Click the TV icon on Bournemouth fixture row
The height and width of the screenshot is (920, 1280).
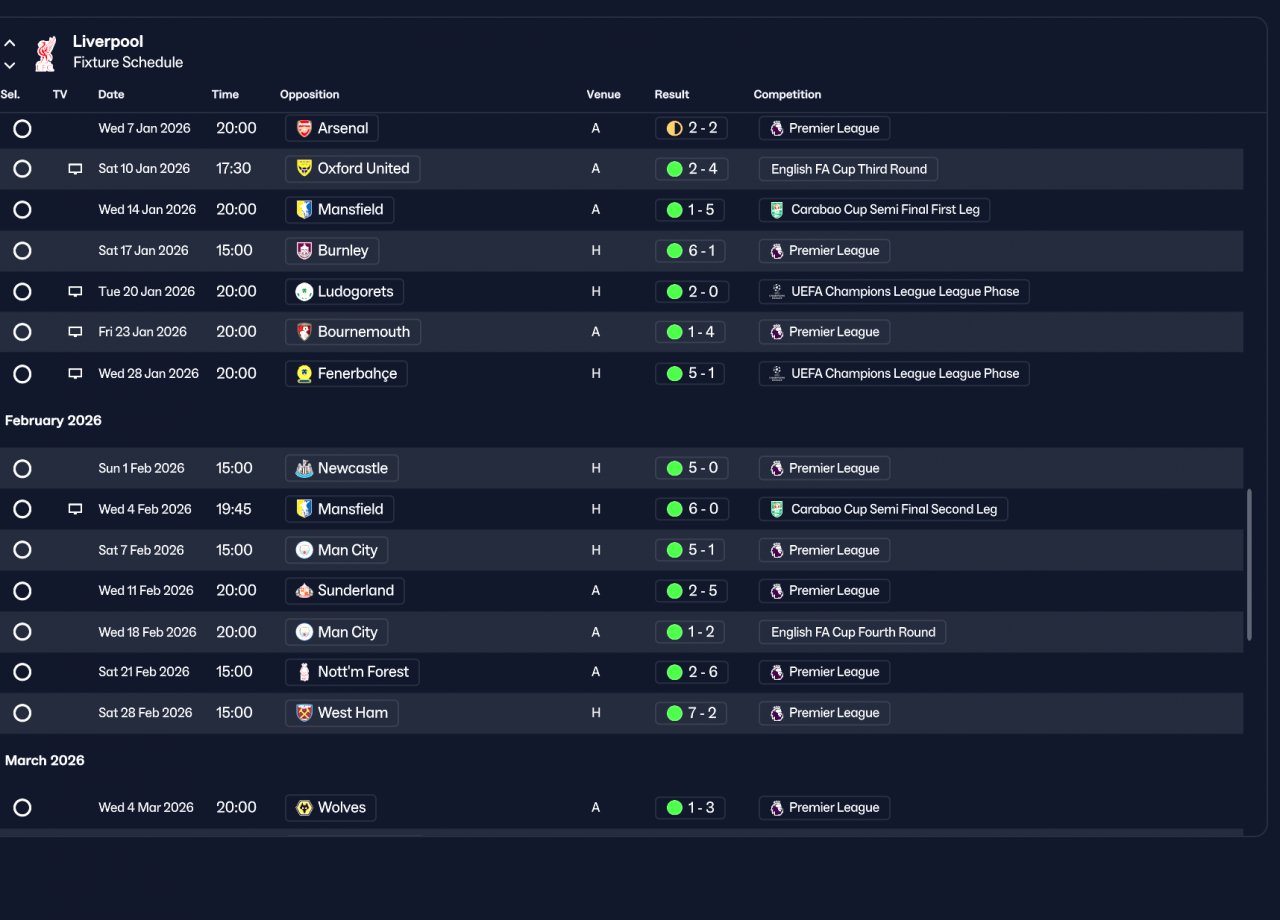pos(75,332)
